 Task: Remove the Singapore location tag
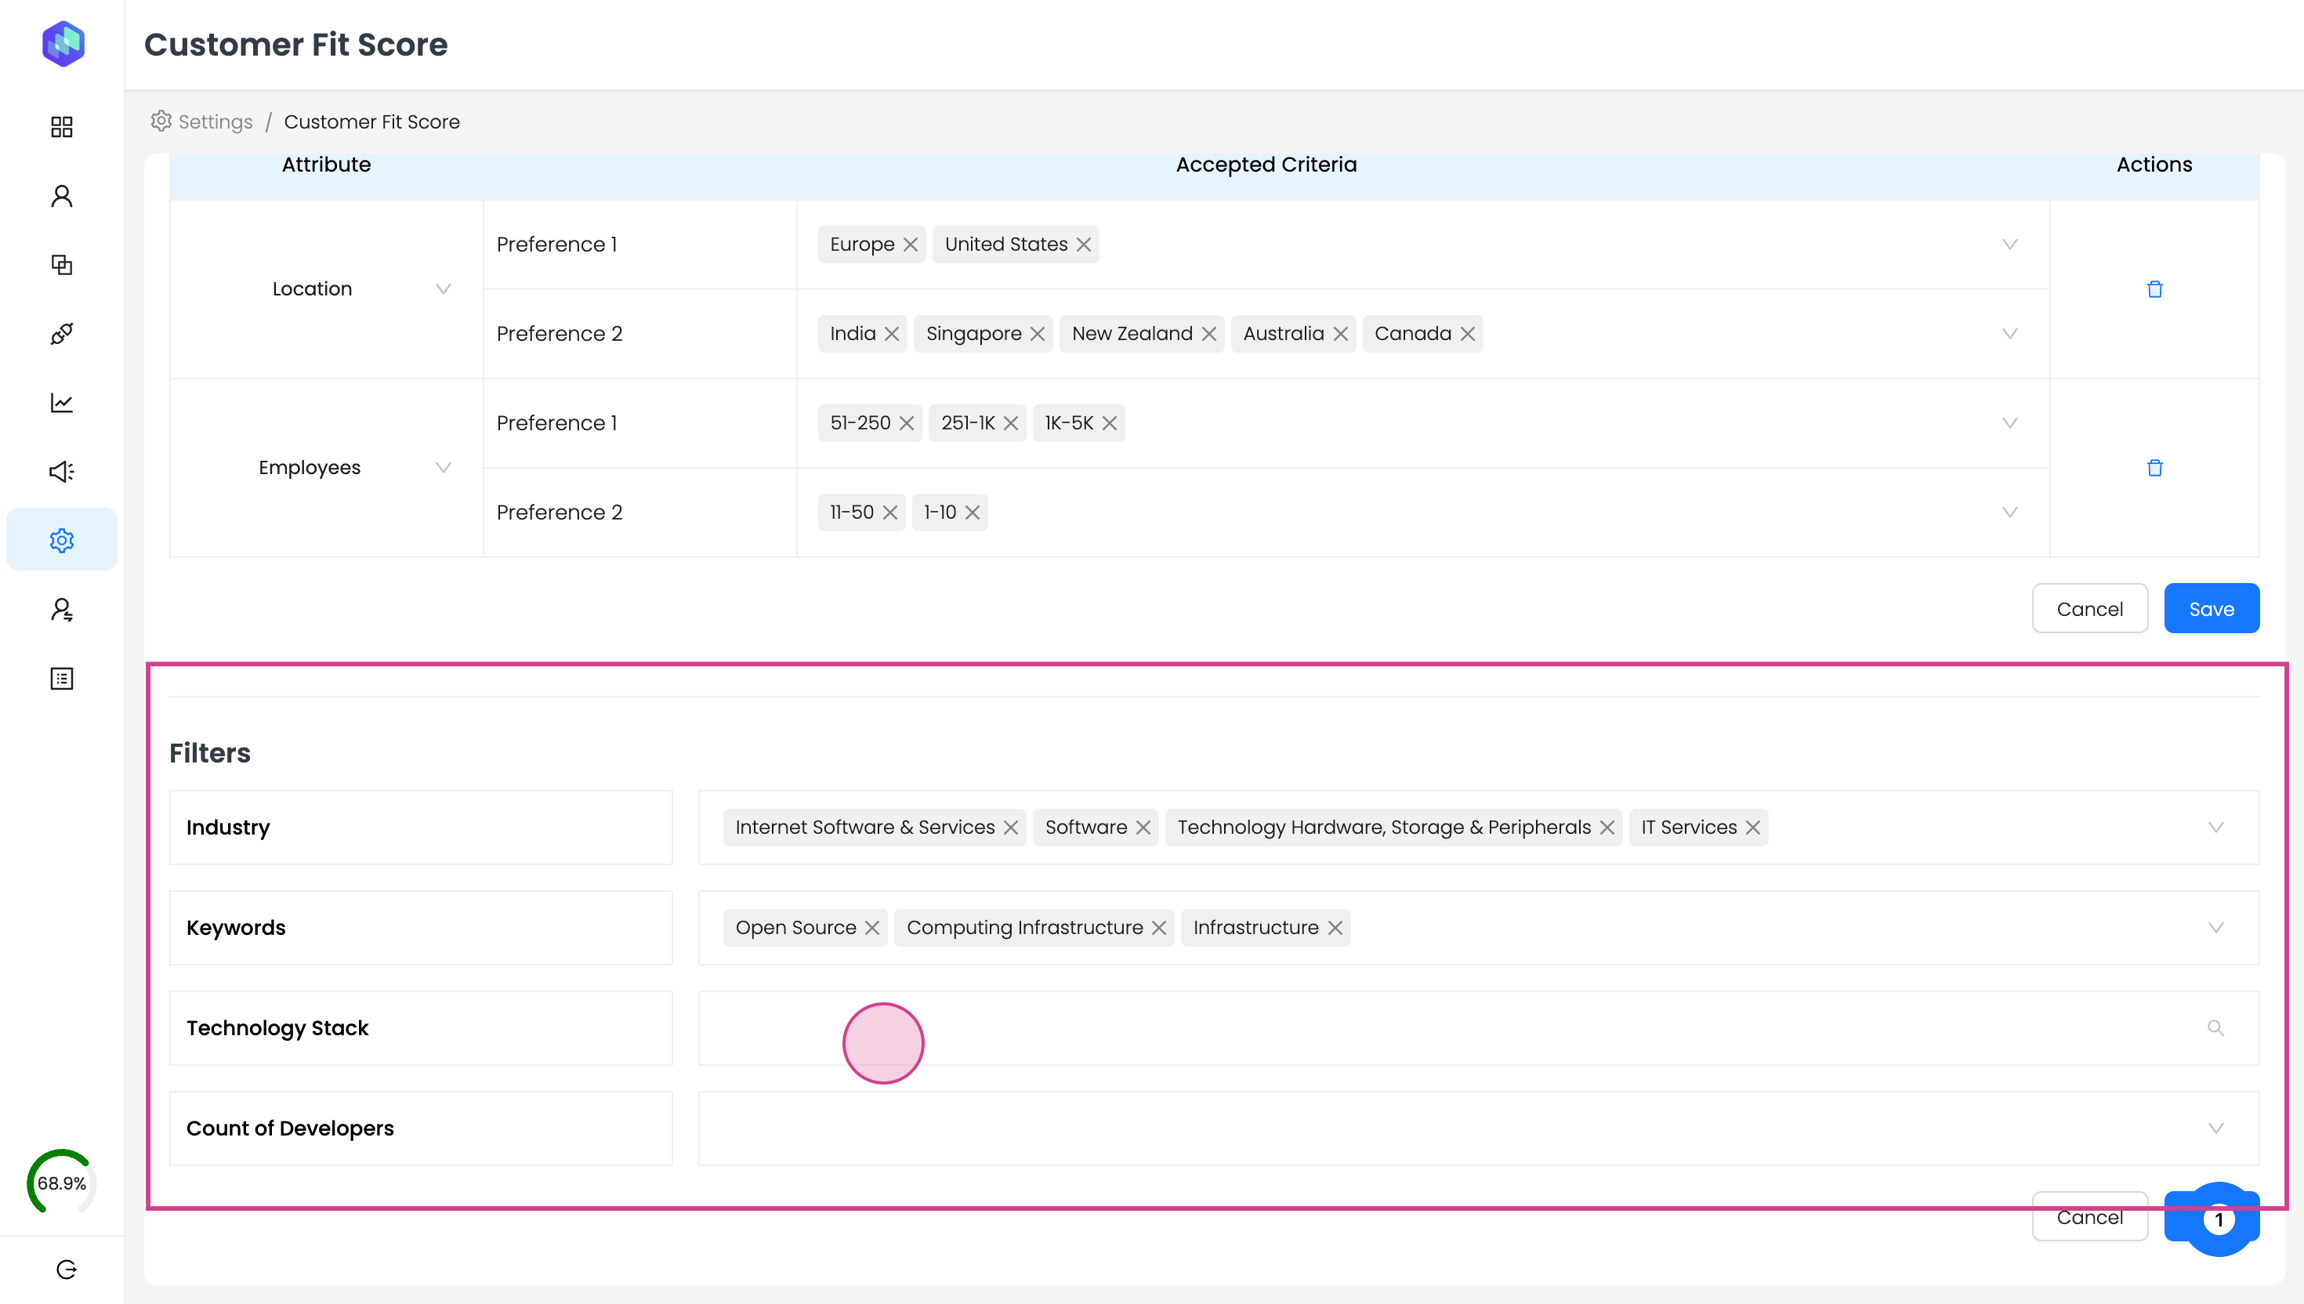[x=1037, y=334]
